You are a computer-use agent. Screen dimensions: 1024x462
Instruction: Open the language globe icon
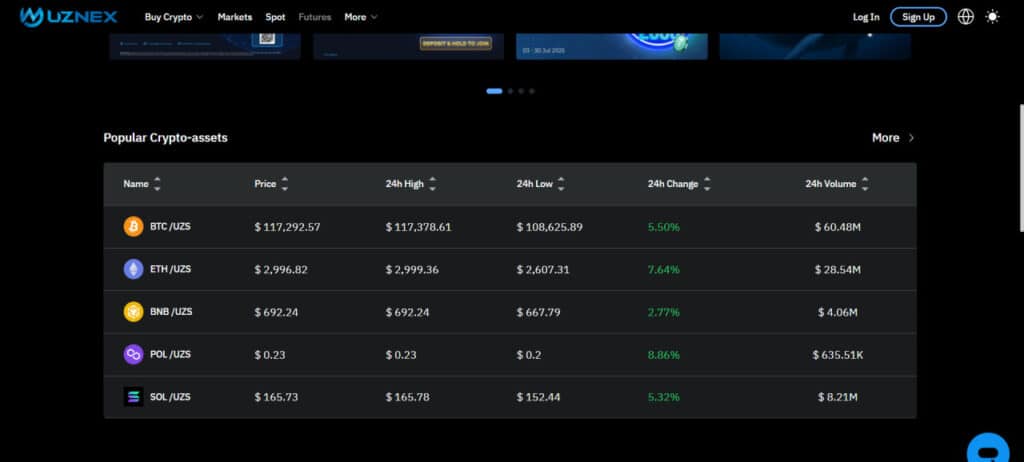pos(965,17)
